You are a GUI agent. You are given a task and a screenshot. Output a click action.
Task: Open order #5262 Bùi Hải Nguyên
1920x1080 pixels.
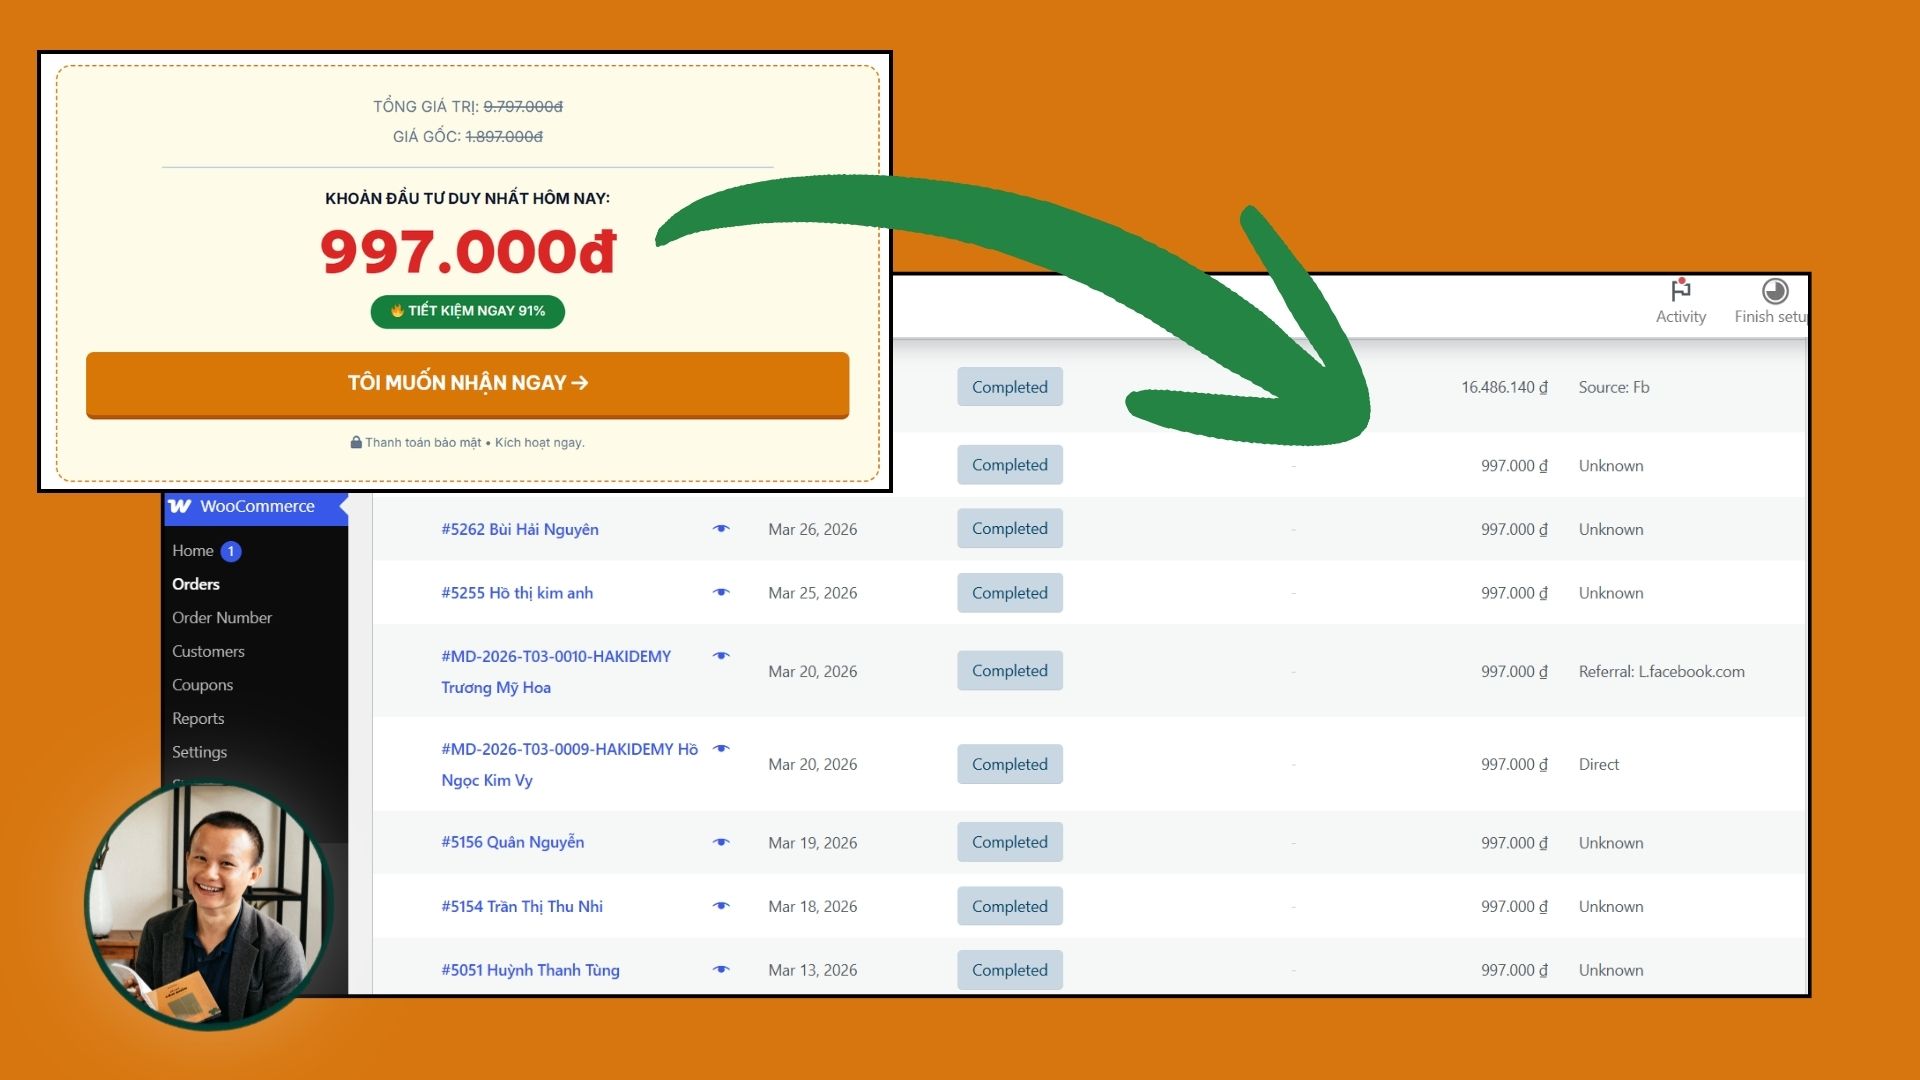(520, 529)
